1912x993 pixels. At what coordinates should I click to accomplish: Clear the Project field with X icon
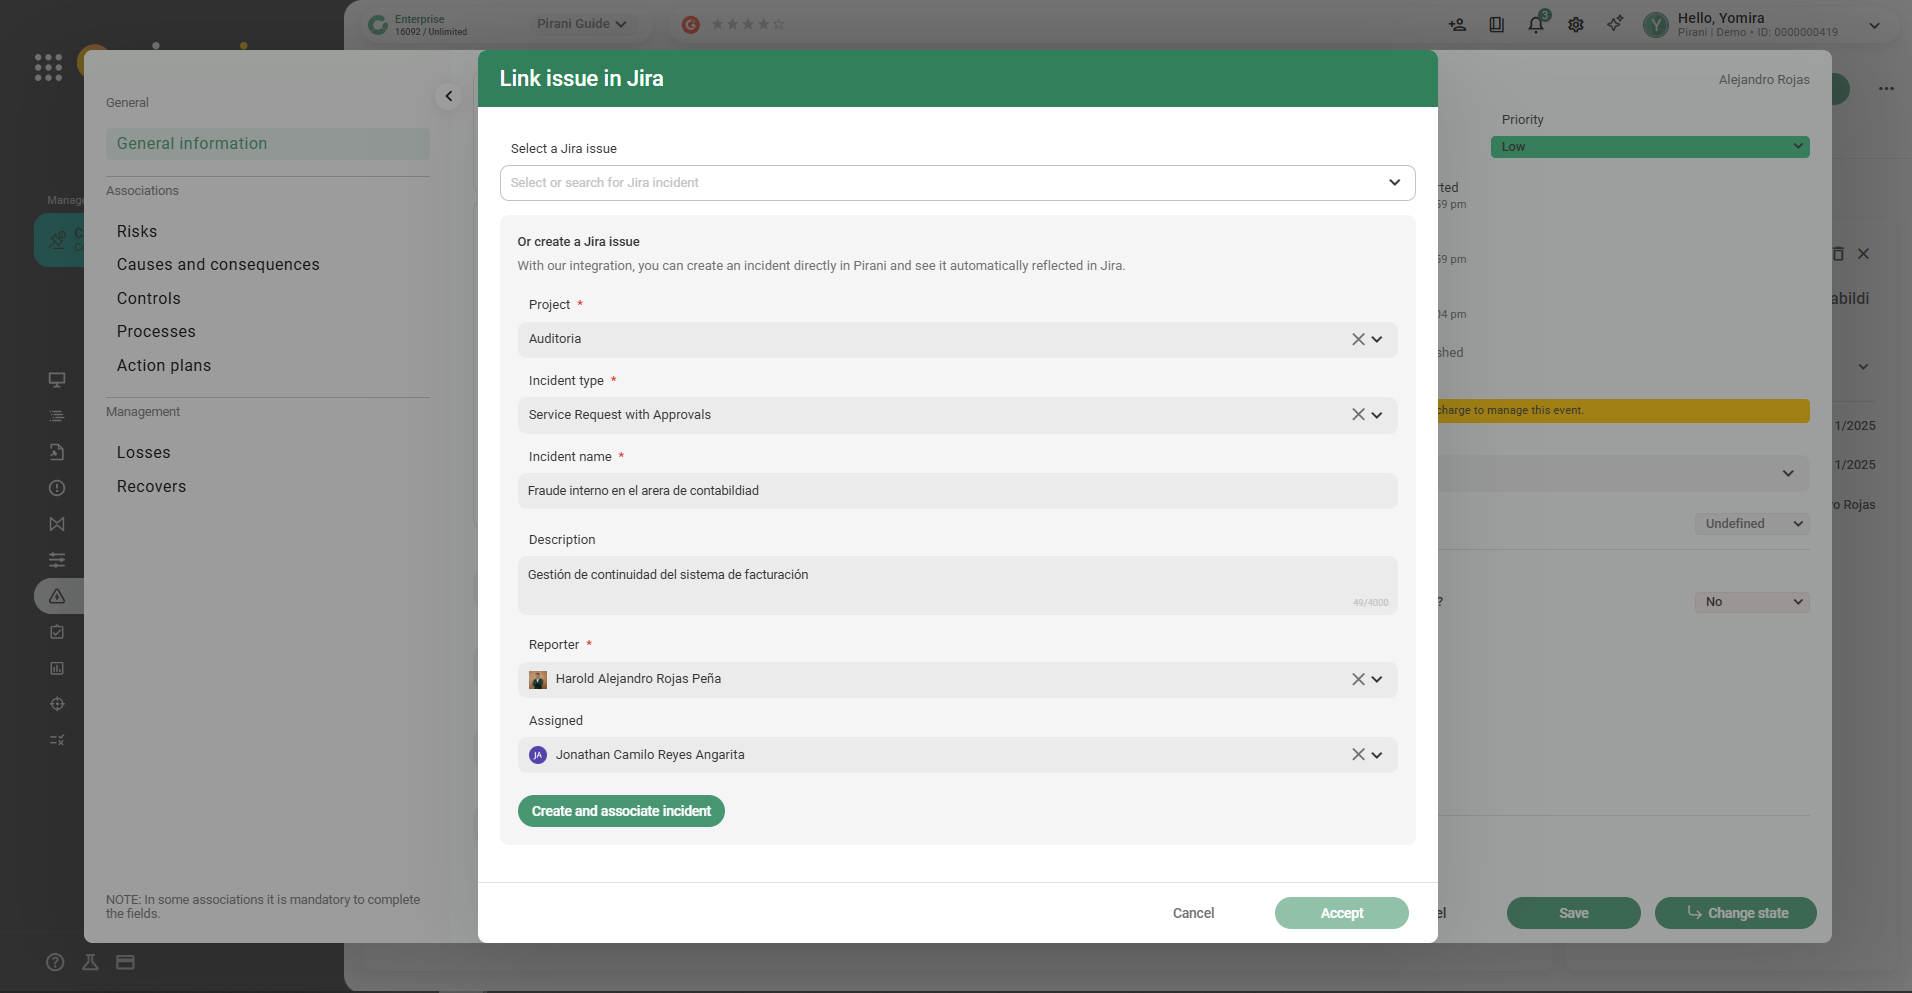(x=1358, y=339)
